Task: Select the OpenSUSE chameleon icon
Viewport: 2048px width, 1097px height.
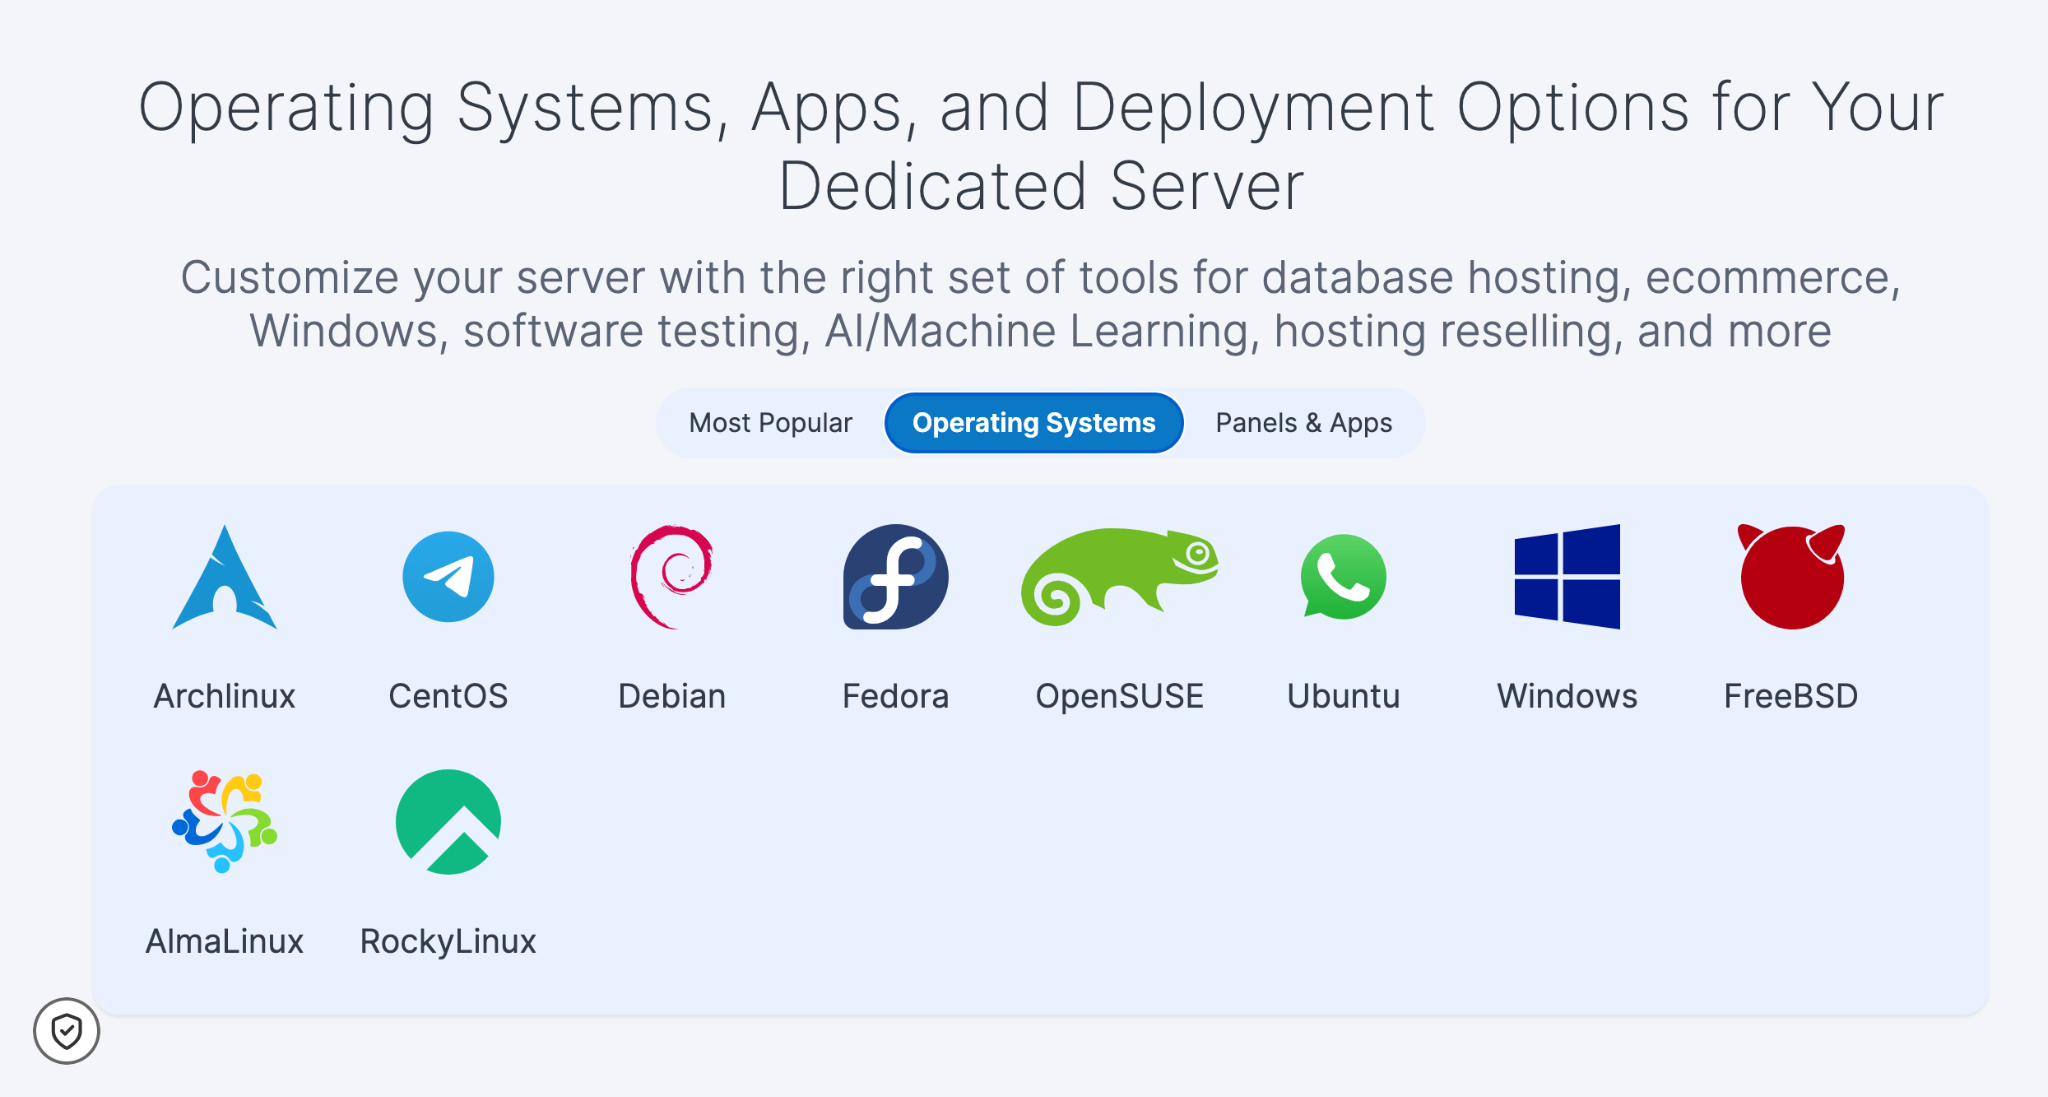Action: pos(1119,577)
